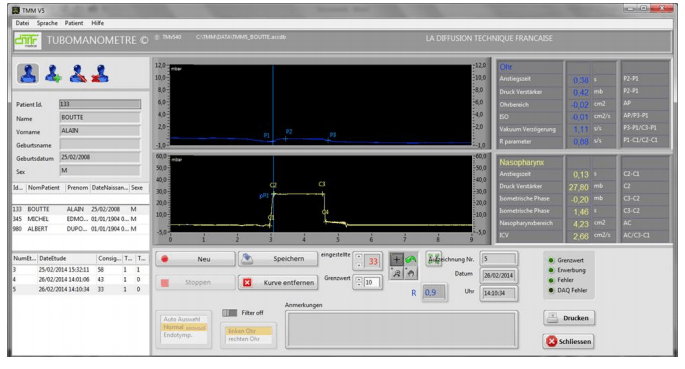This screenshot has height=369, width=685.
Task: Increase the Grenzwert stepper value
Action: [359, 279]
